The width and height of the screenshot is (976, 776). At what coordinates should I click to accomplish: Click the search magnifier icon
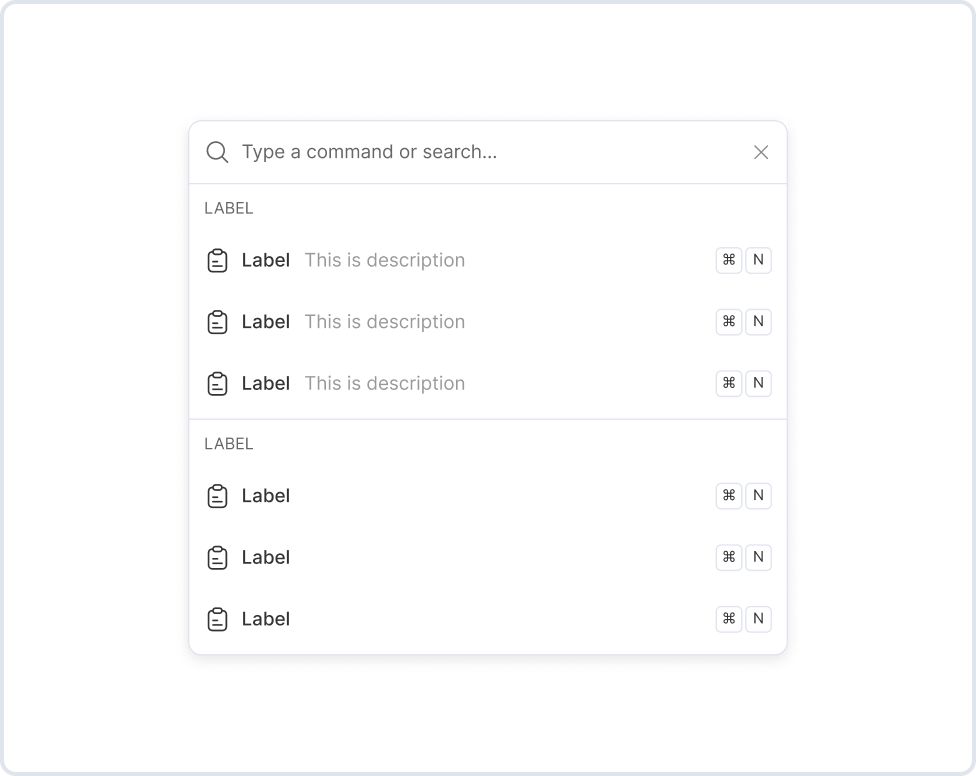coord(217,152)
